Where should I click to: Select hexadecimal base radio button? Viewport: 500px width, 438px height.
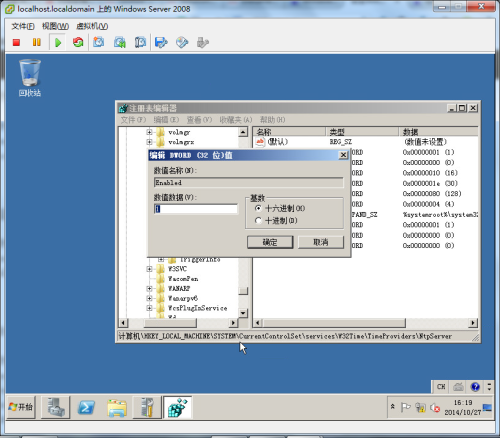[x=258, y=208]
